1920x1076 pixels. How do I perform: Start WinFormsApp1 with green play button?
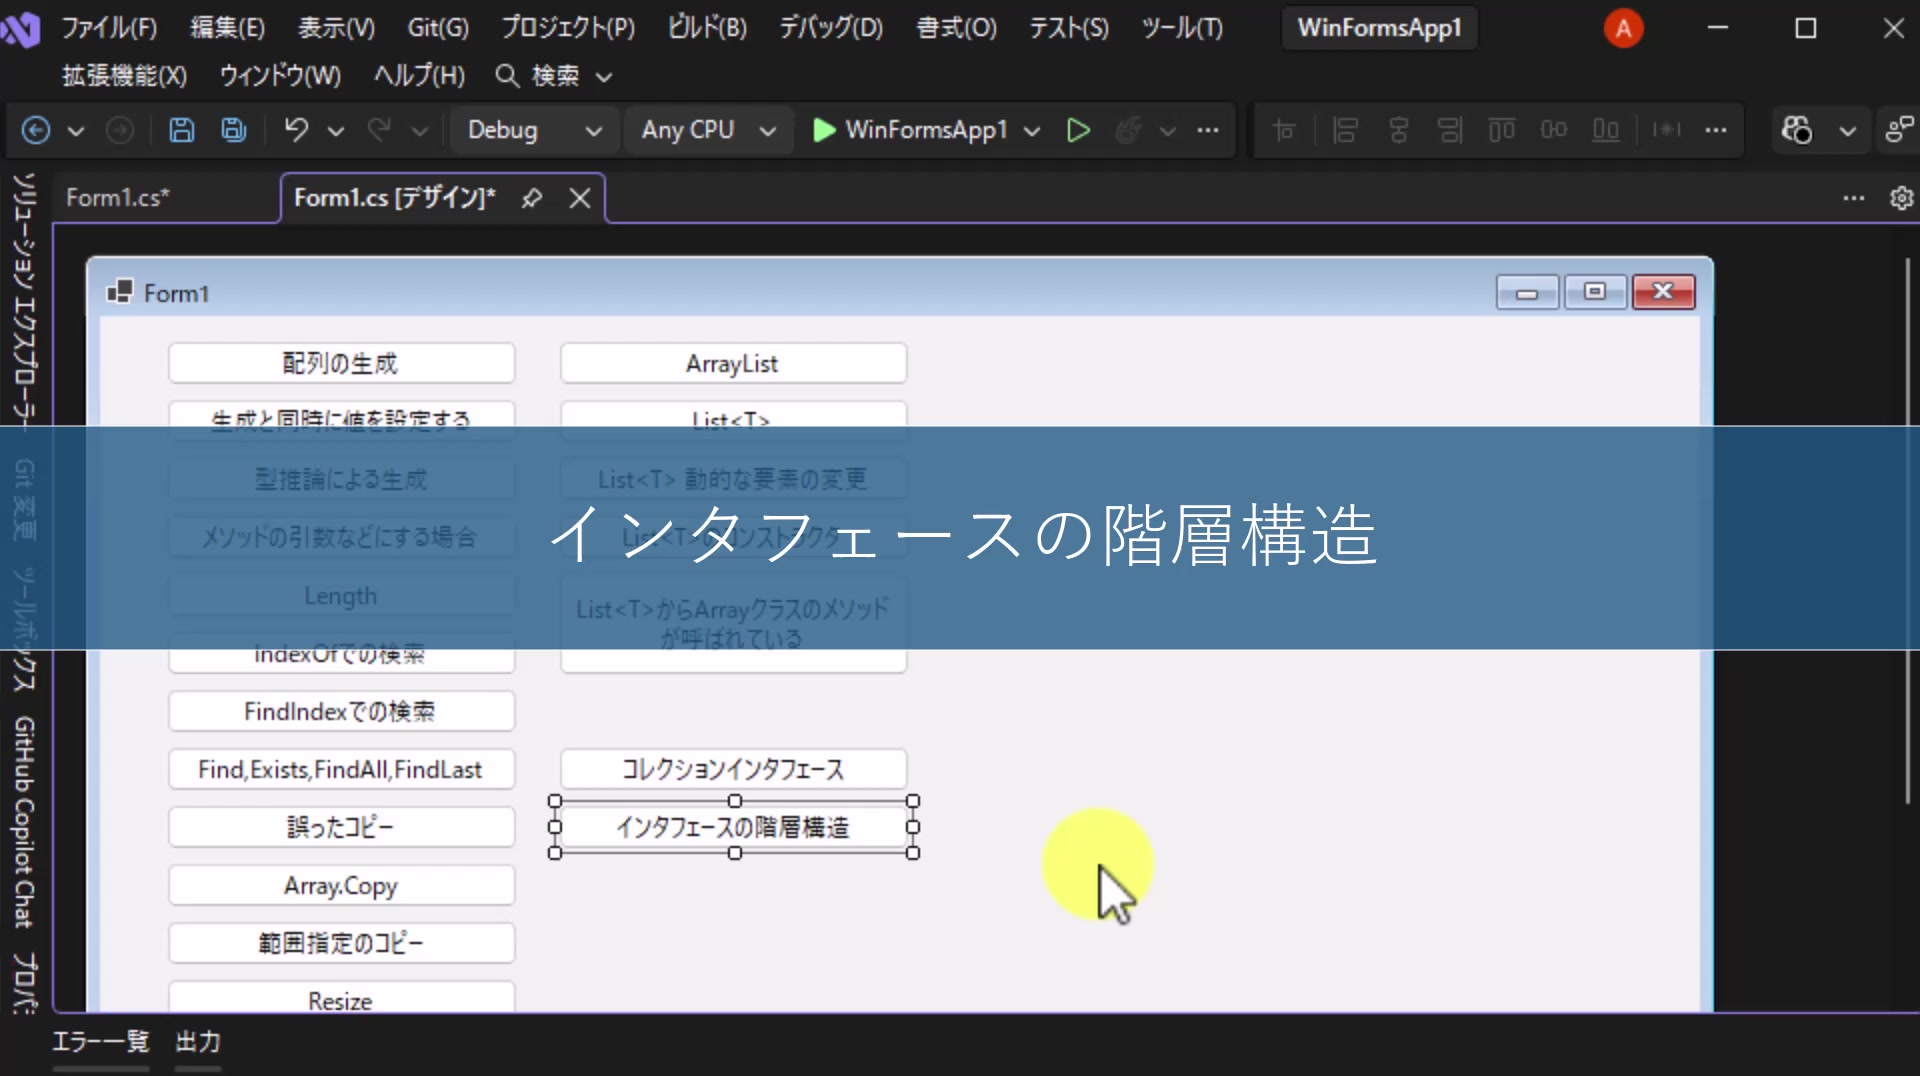[x=824, y=130]
